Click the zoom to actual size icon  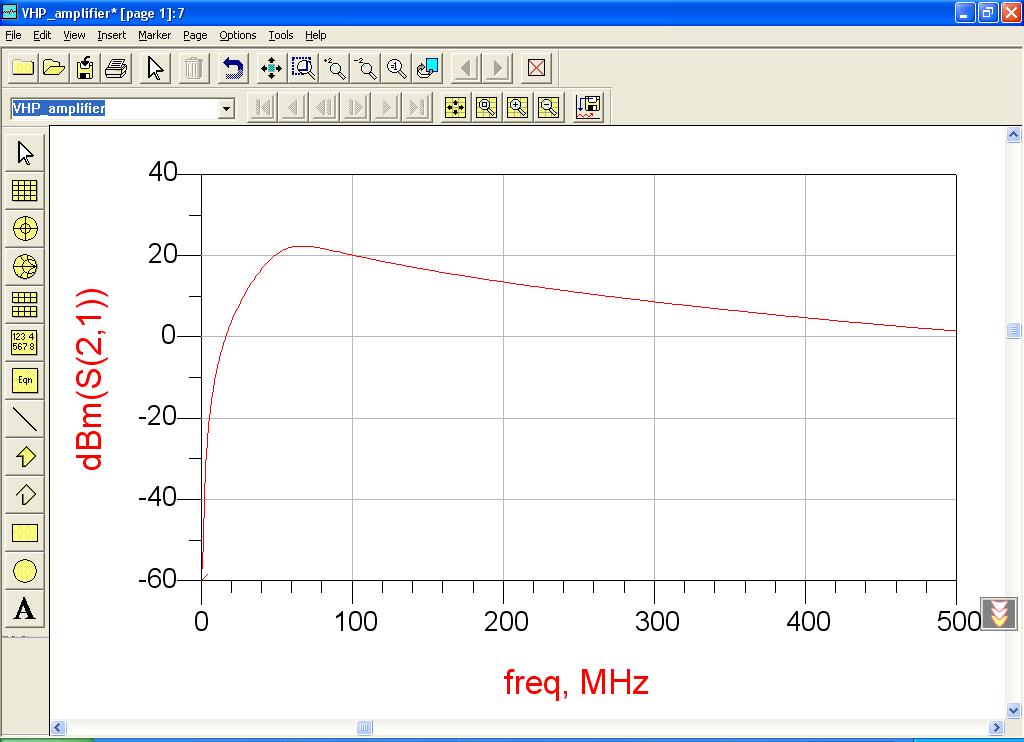click(x=396, y=68)
